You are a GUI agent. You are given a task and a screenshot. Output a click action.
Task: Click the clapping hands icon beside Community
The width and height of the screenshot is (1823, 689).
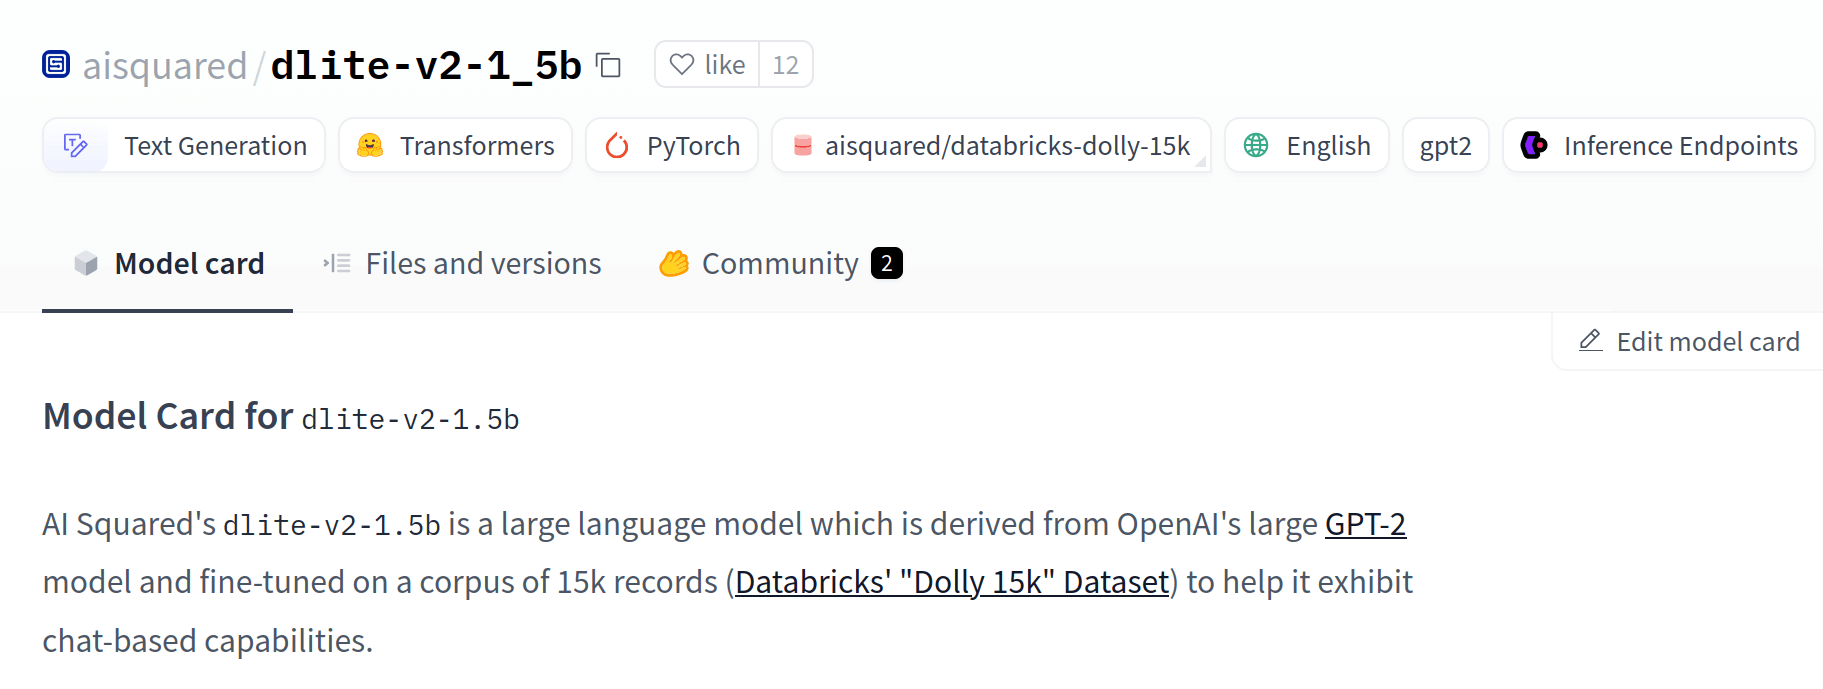[x=675, y=263]
